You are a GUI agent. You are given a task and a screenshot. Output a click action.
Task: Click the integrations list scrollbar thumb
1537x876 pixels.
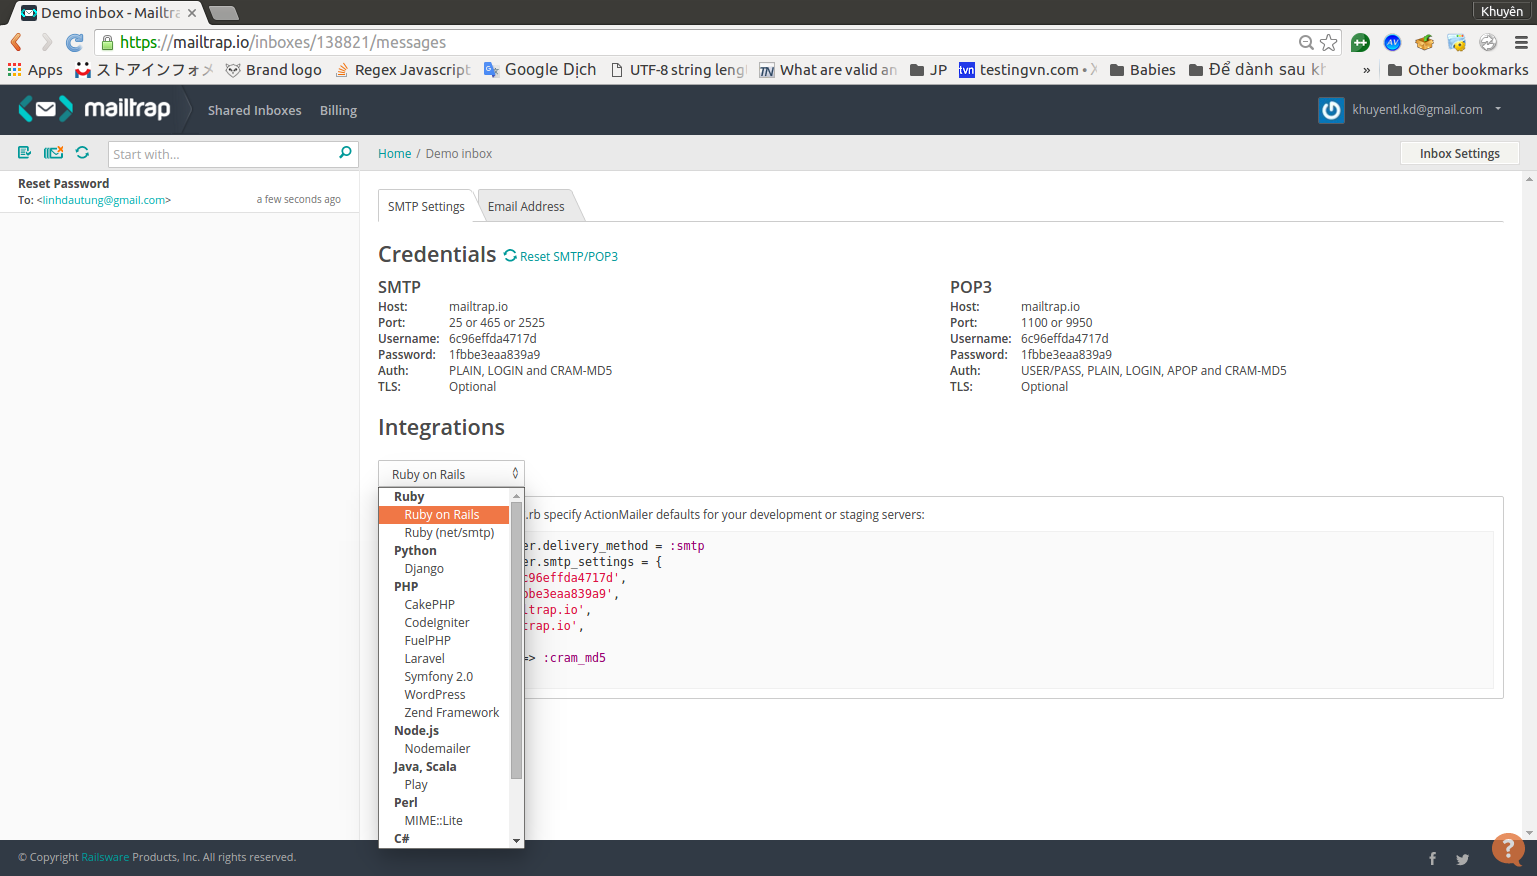pos(517,641)
